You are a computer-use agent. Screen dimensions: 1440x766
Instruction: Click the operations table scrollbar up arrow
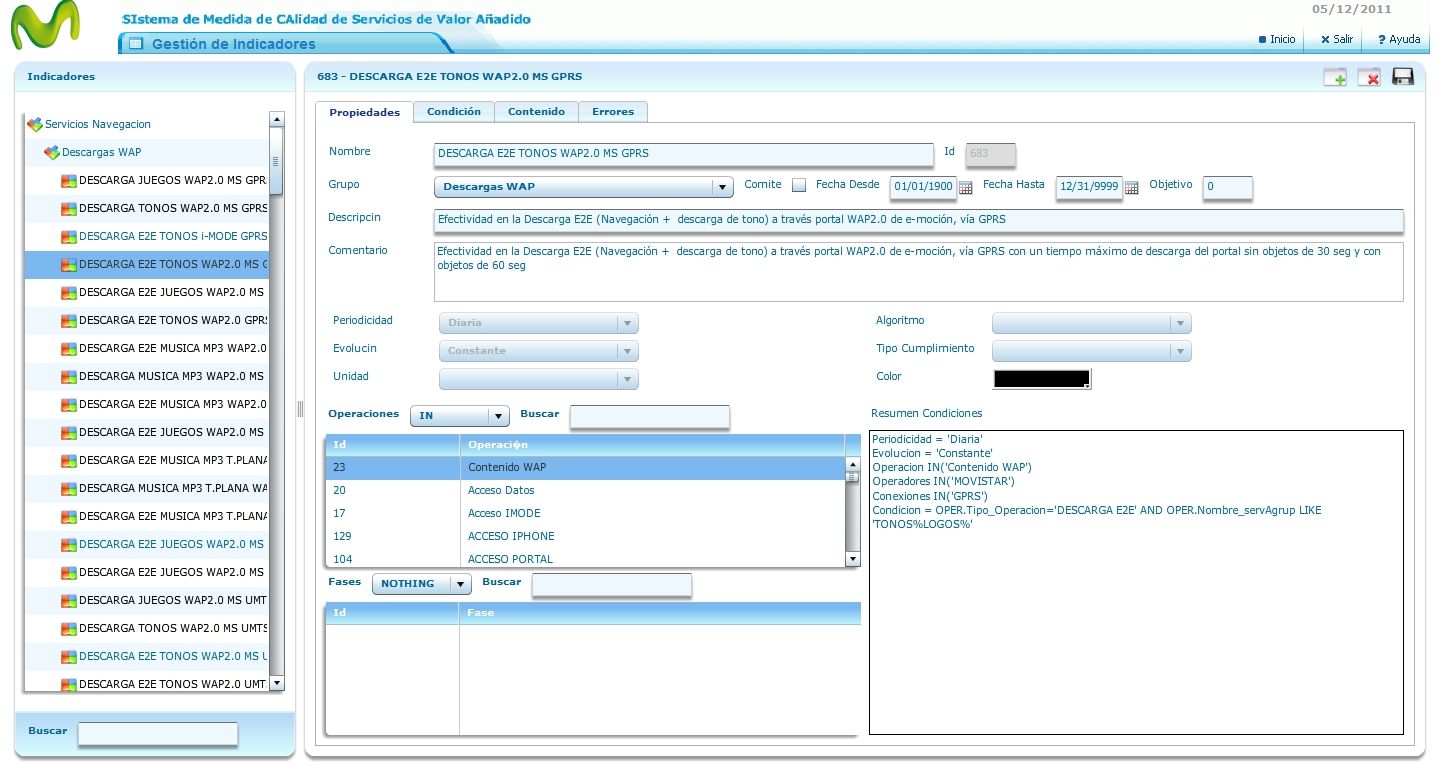click(x=853, y=464)
